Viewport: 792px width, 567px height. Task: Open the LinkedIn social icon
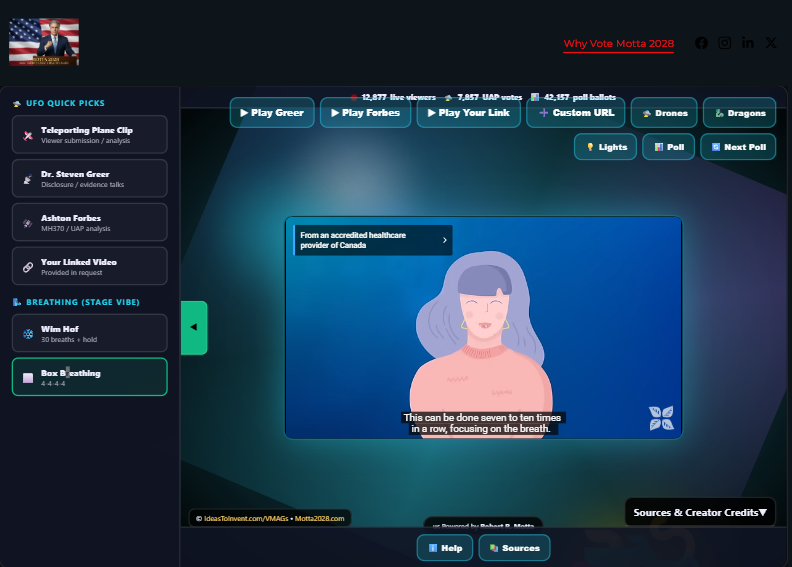(x=748, y=43)
